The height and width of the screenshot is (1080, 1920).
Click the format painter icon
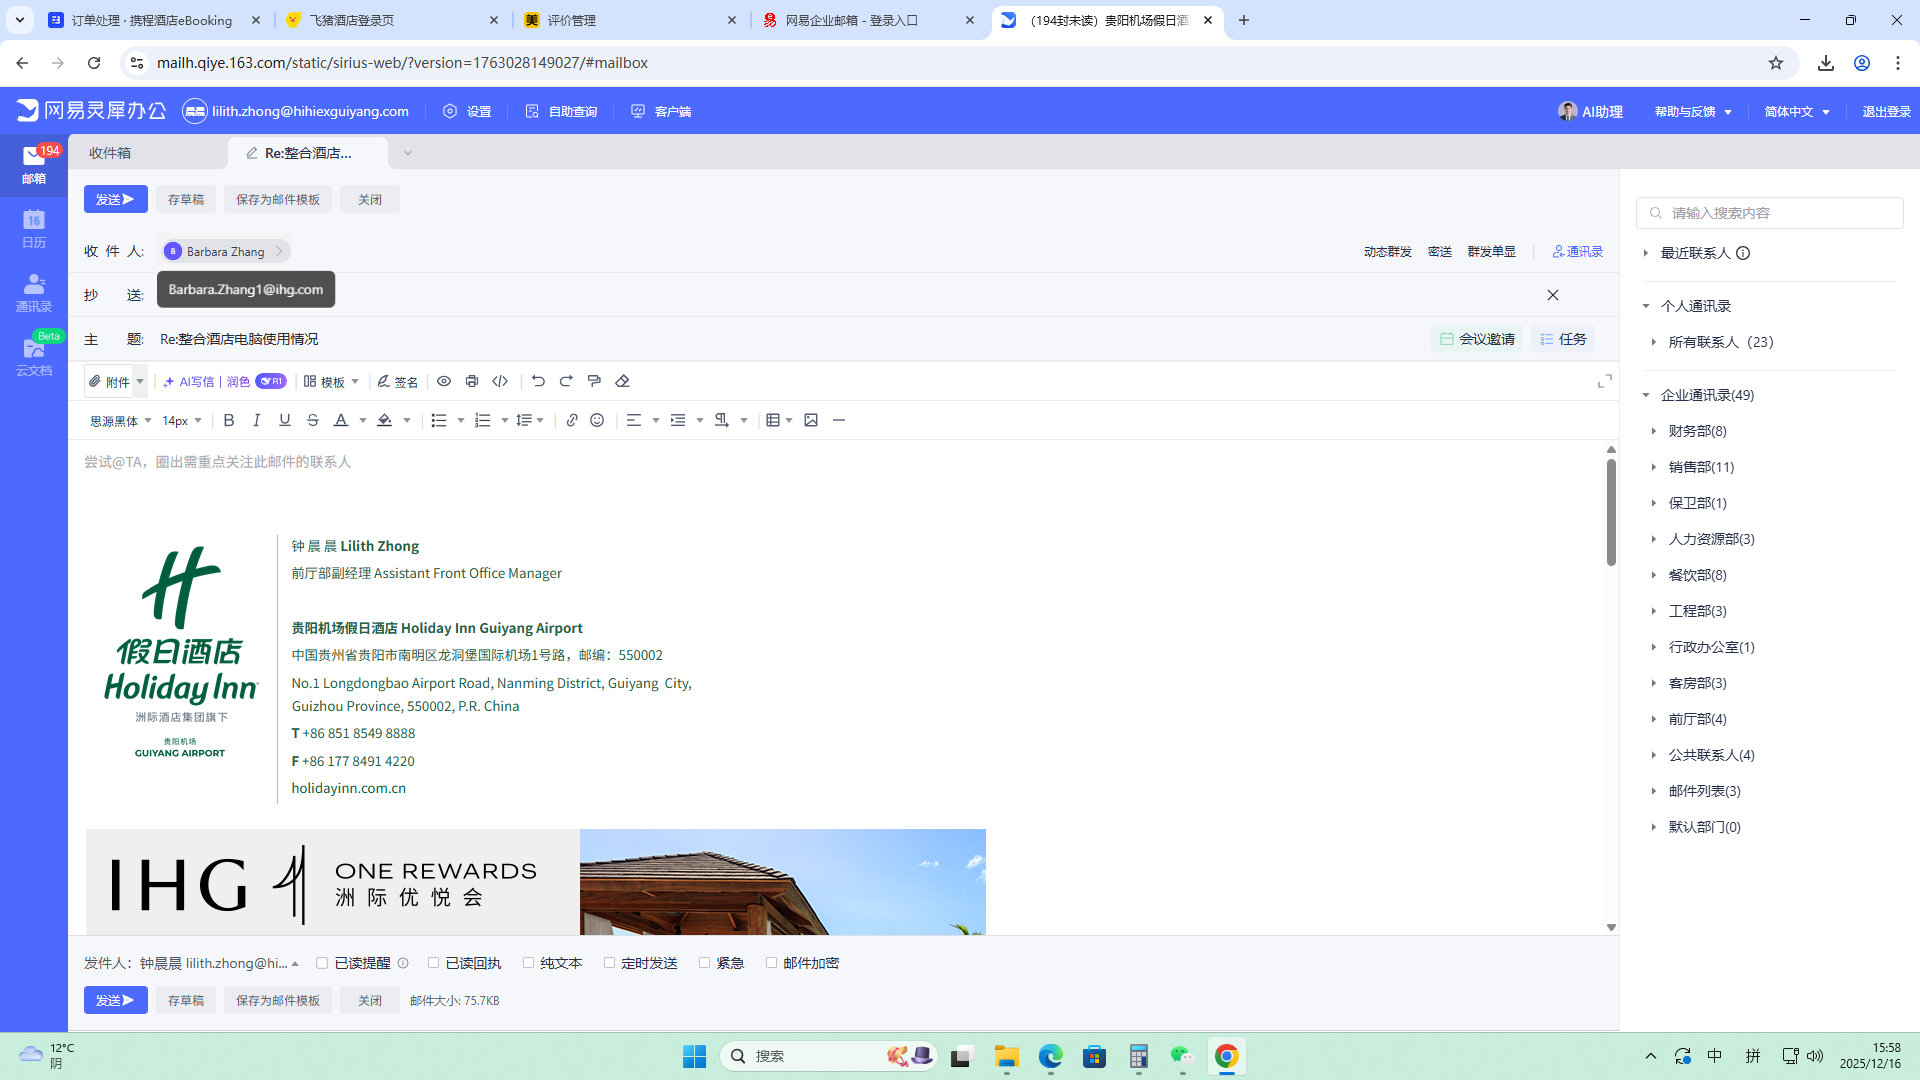(x=594, y=381)
